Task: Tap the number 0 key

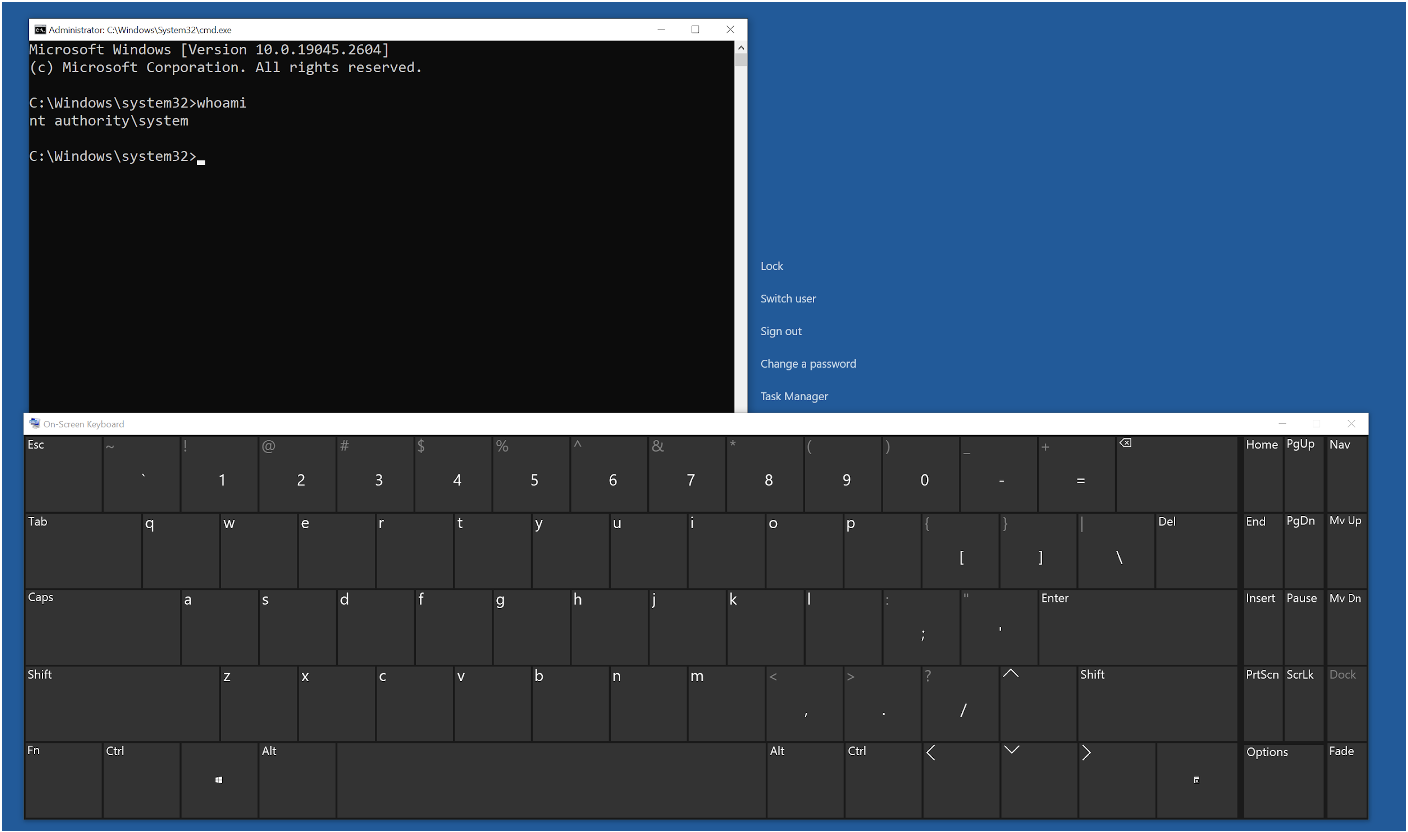Action: click(x=922, y=474)
